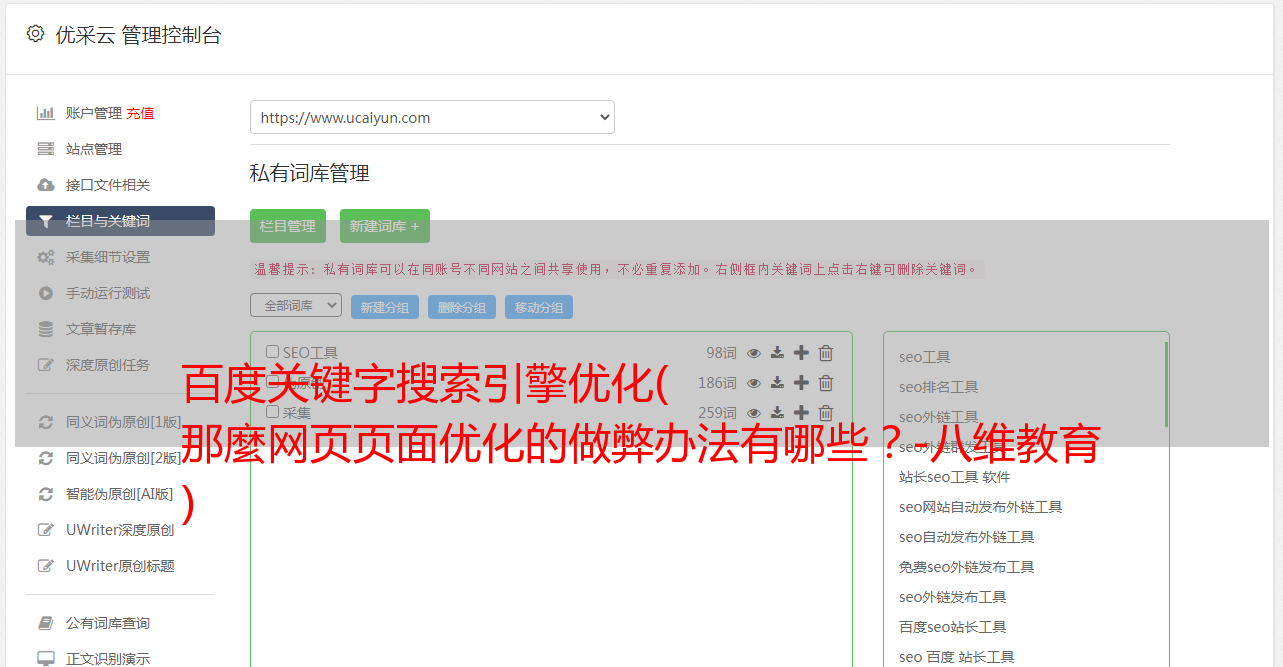Check the 采集 library checkbox

(272, 412)
